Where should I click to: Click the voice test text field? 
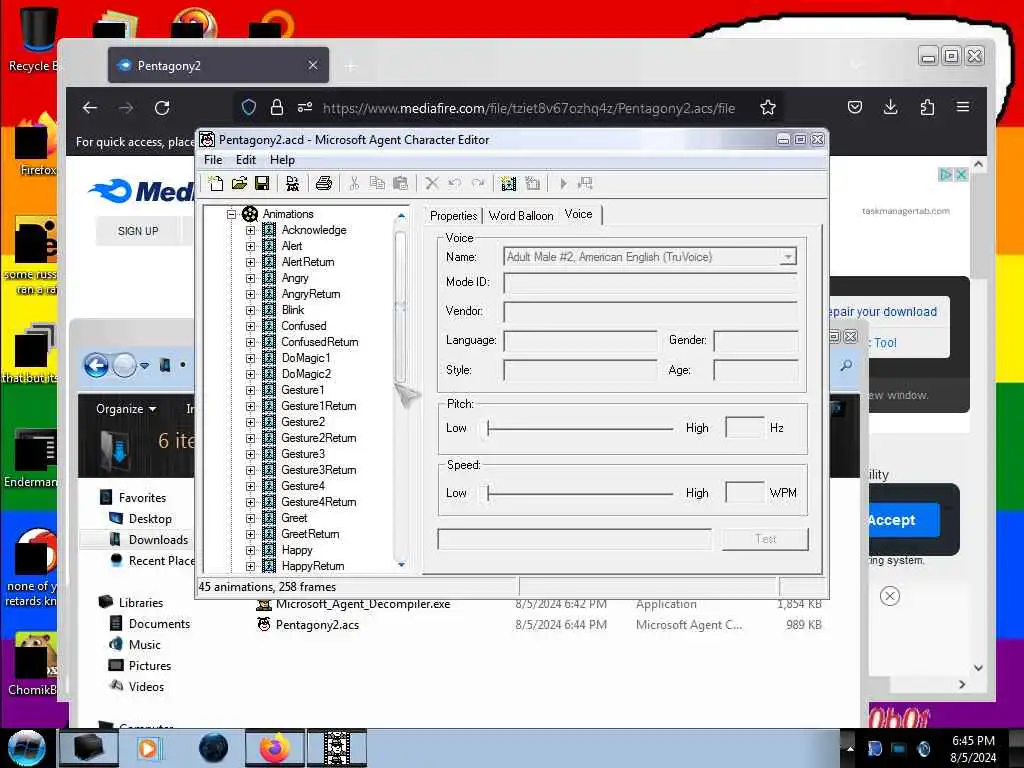575,539
